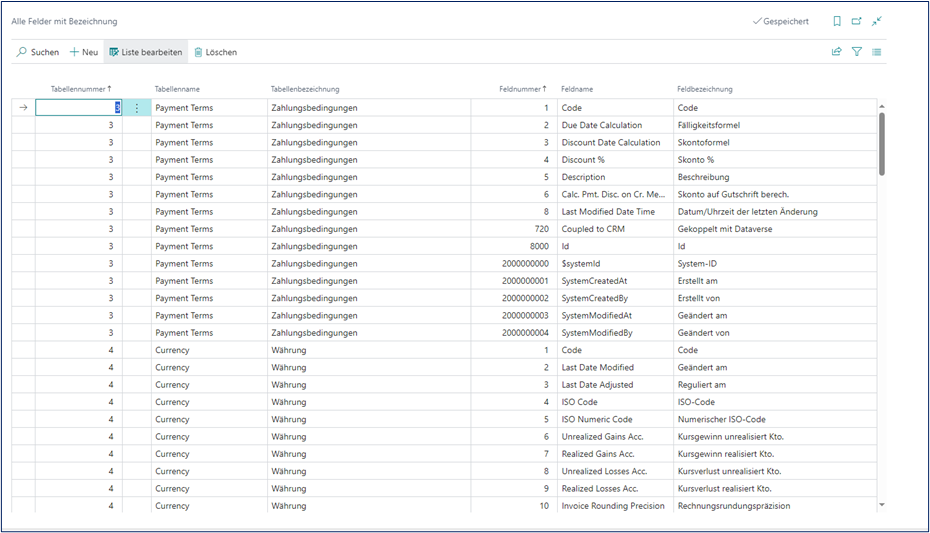Sort by Feldnummer column header

point(522,89)
